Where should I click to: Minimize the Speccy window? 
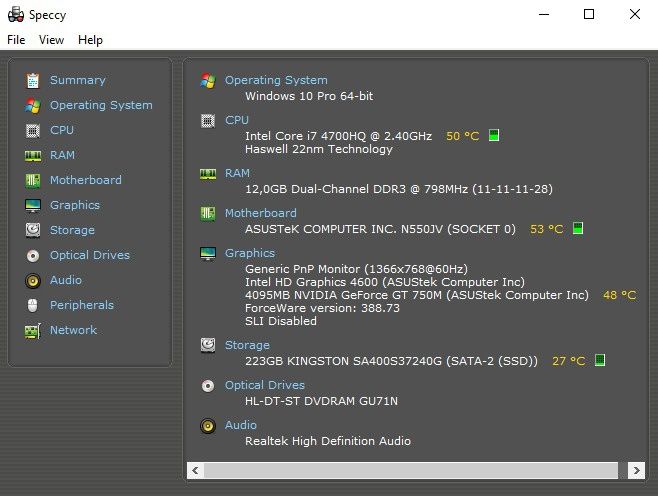click(544, 15)
